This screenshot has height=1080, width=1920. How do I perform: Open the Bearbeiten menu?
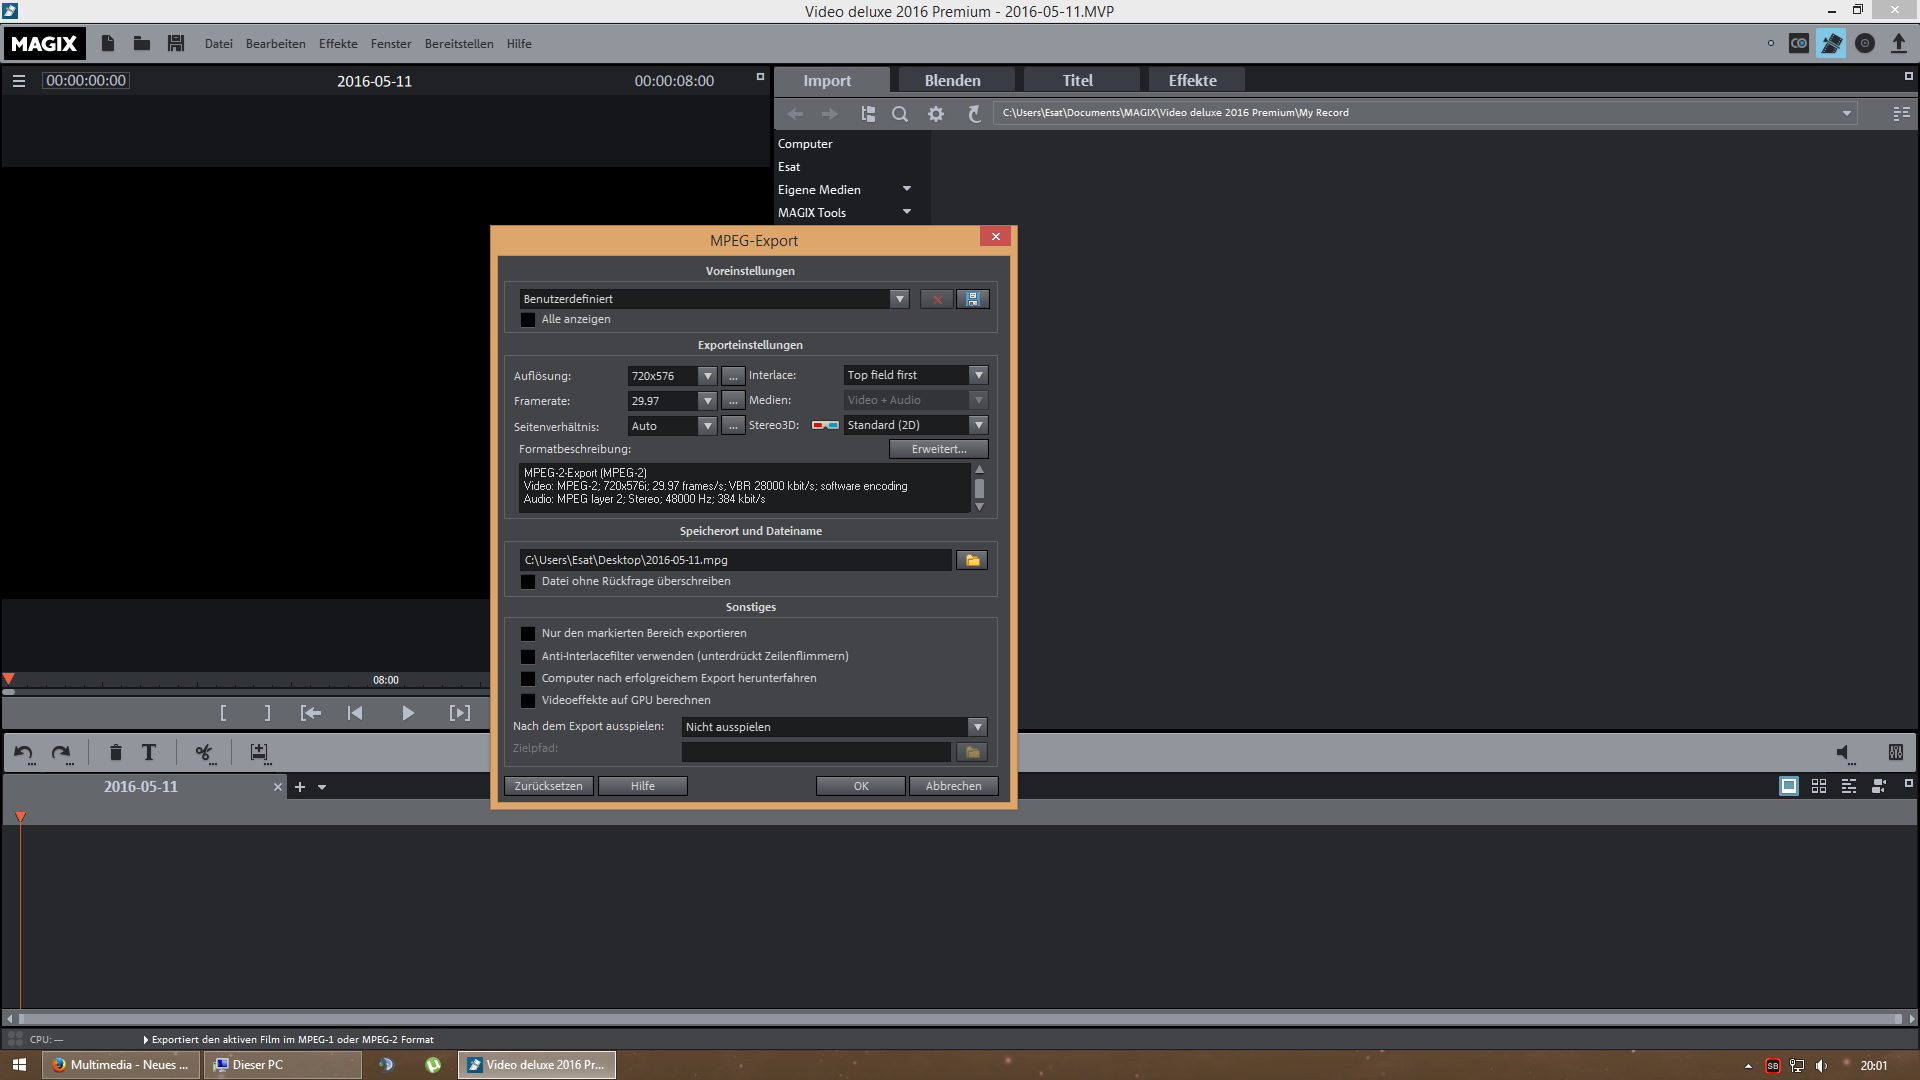coord(275,44)
